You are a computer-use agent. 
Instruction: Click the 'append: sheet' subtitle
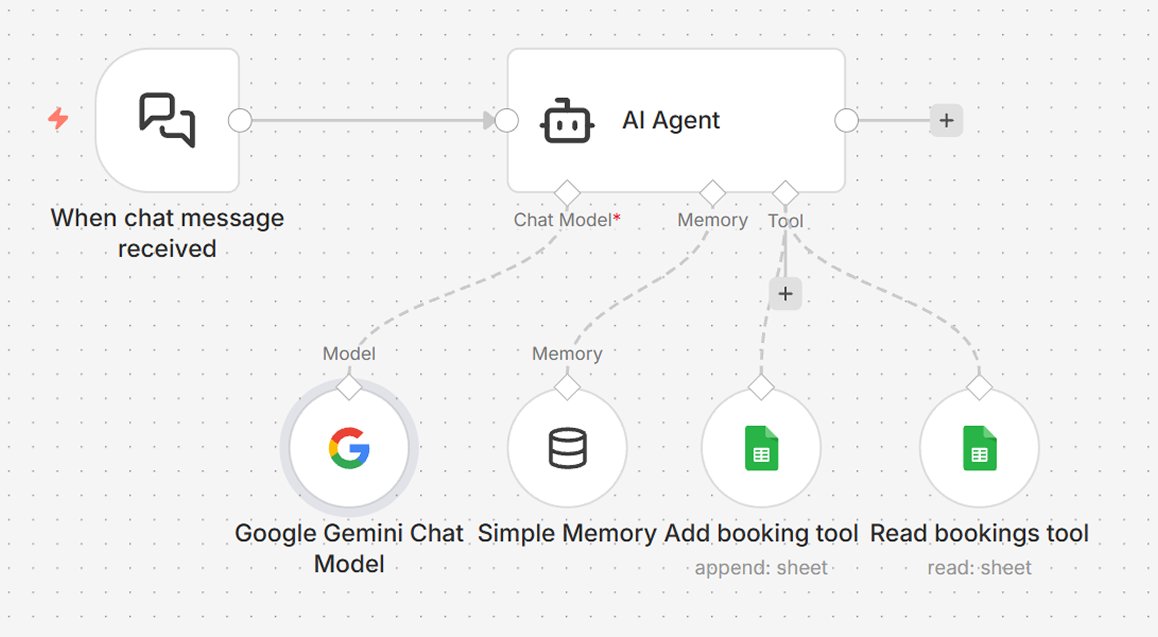point(761,568)
